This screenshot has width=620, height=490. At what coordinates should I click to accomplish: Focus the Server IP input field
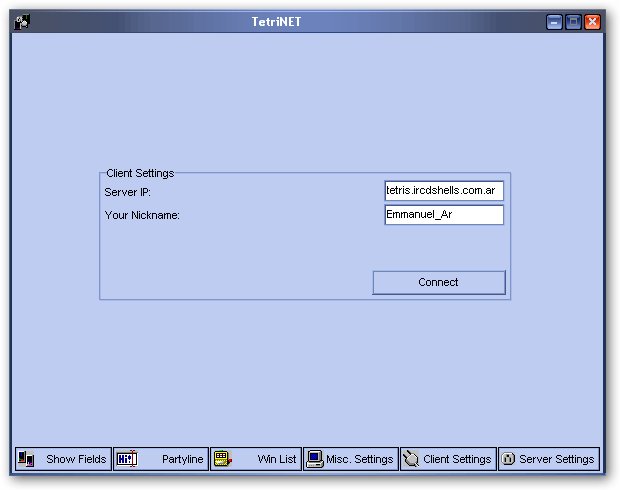[444, 191]
